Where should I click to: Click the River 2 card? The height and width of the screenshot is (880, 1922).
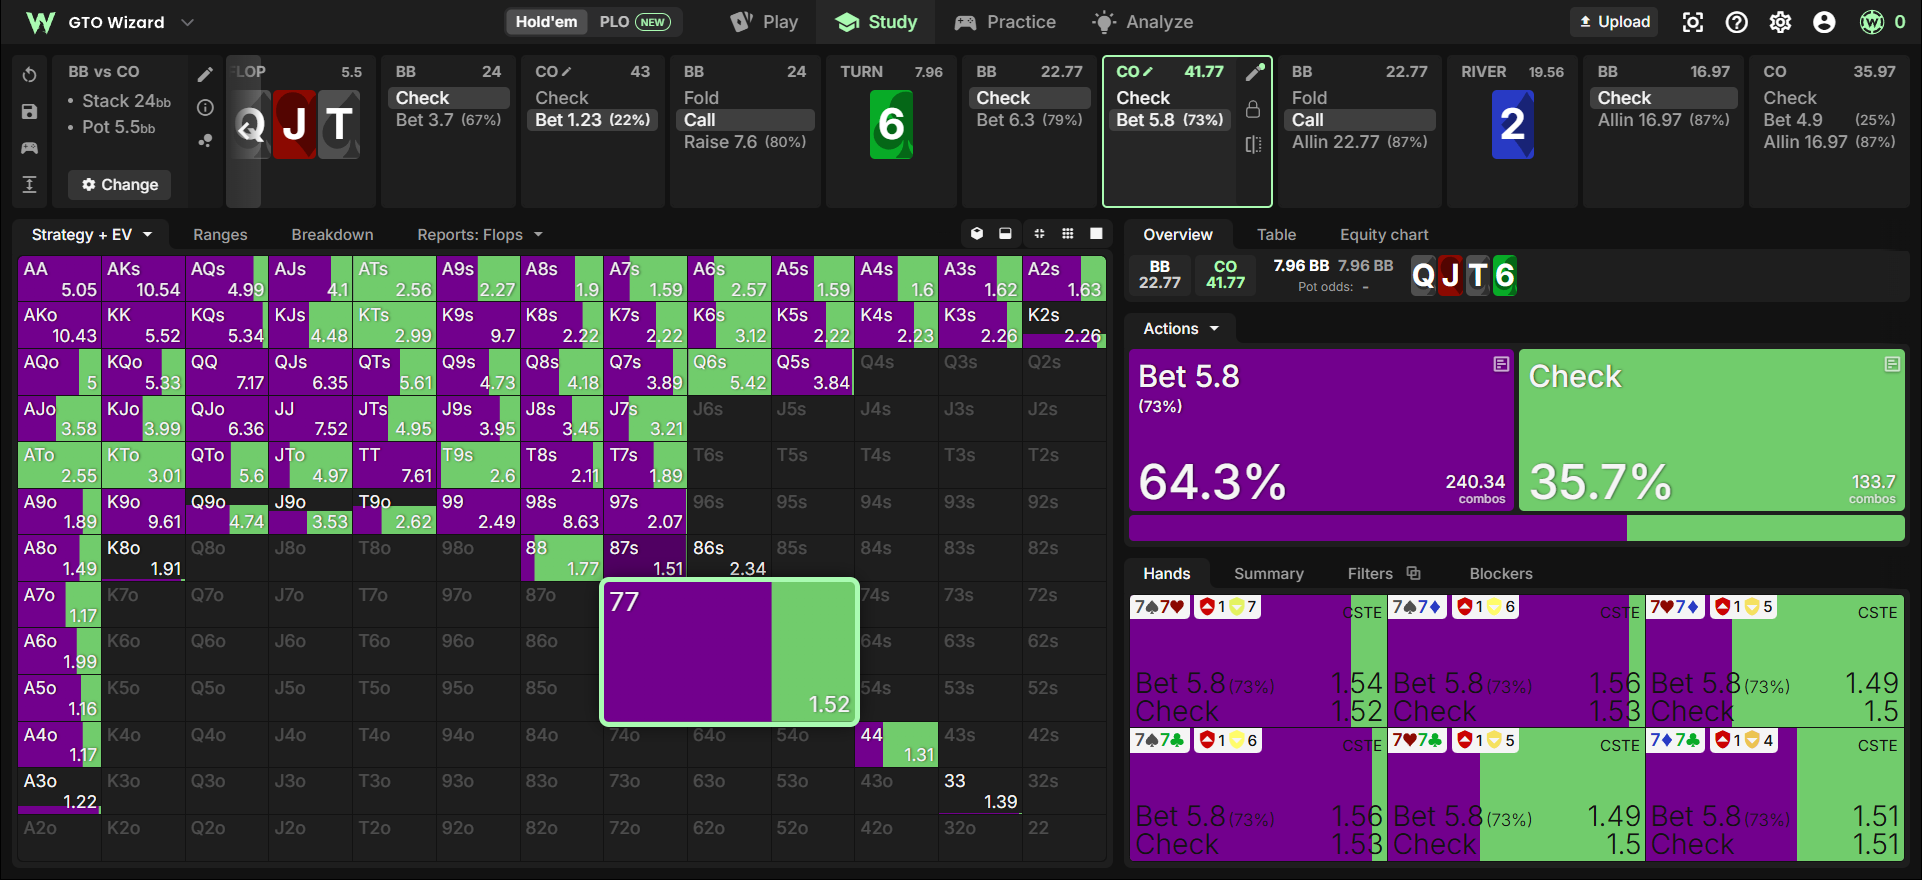[1512, 124]
